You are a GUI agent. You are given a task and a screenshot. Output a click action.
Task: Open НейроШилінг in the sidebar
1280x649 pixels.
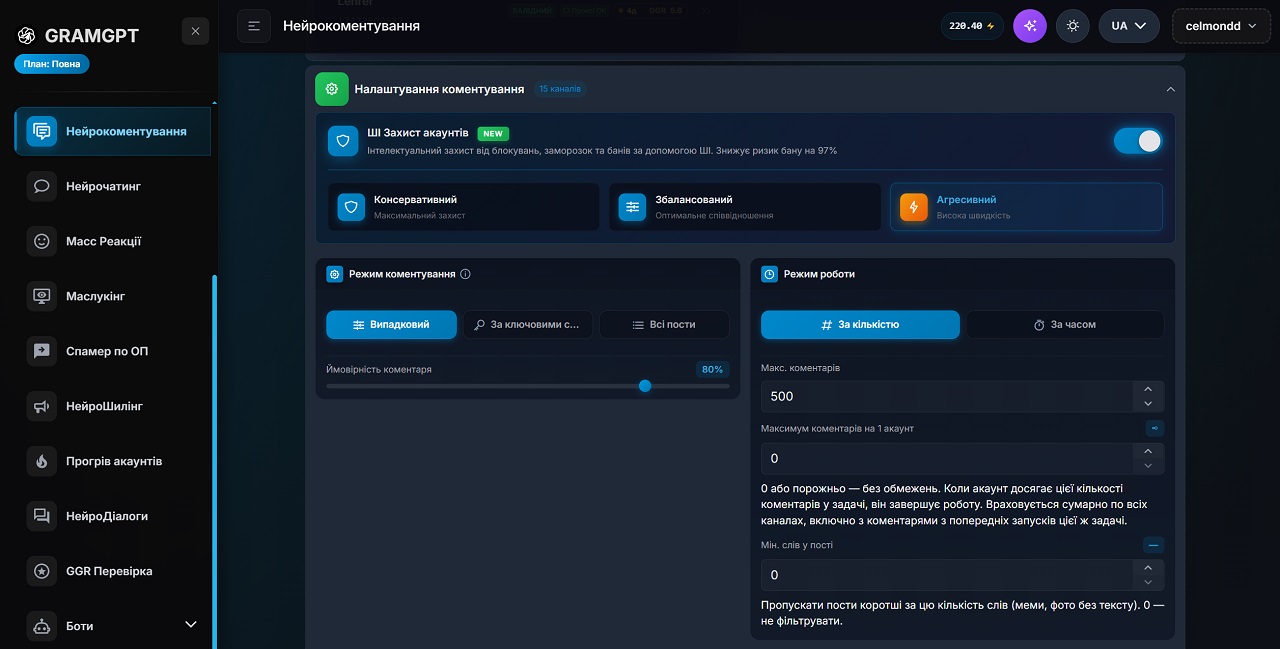point(113,406)
